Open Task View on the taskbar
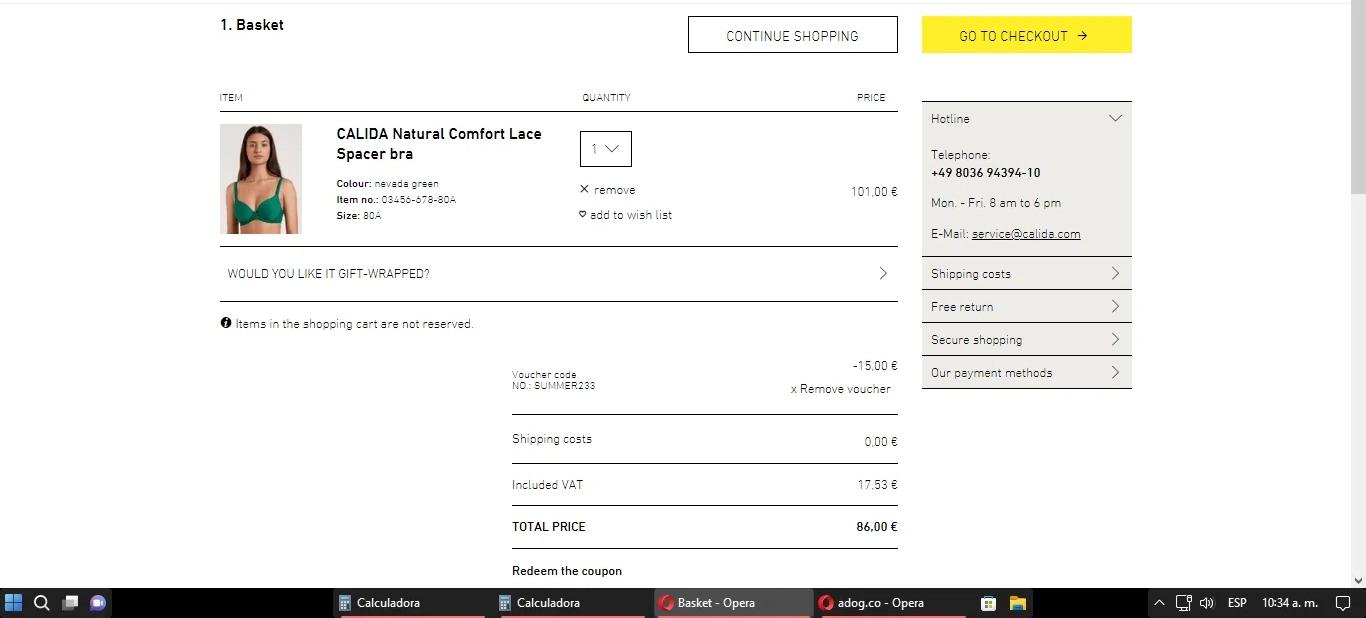The height and width of the screenshot is (618, 1366). coord(70,603)
